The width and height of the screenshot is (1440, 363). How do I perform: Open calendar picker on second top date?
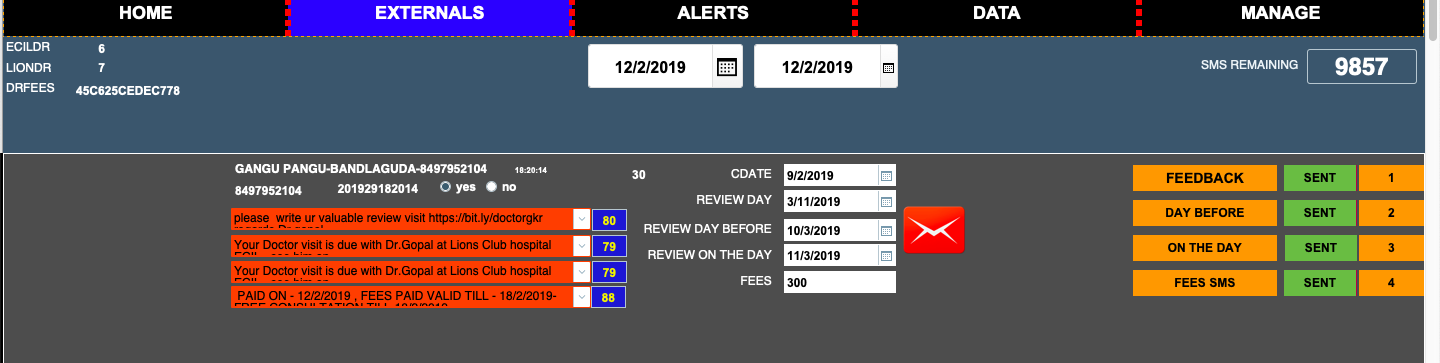(x=888, y=68)
